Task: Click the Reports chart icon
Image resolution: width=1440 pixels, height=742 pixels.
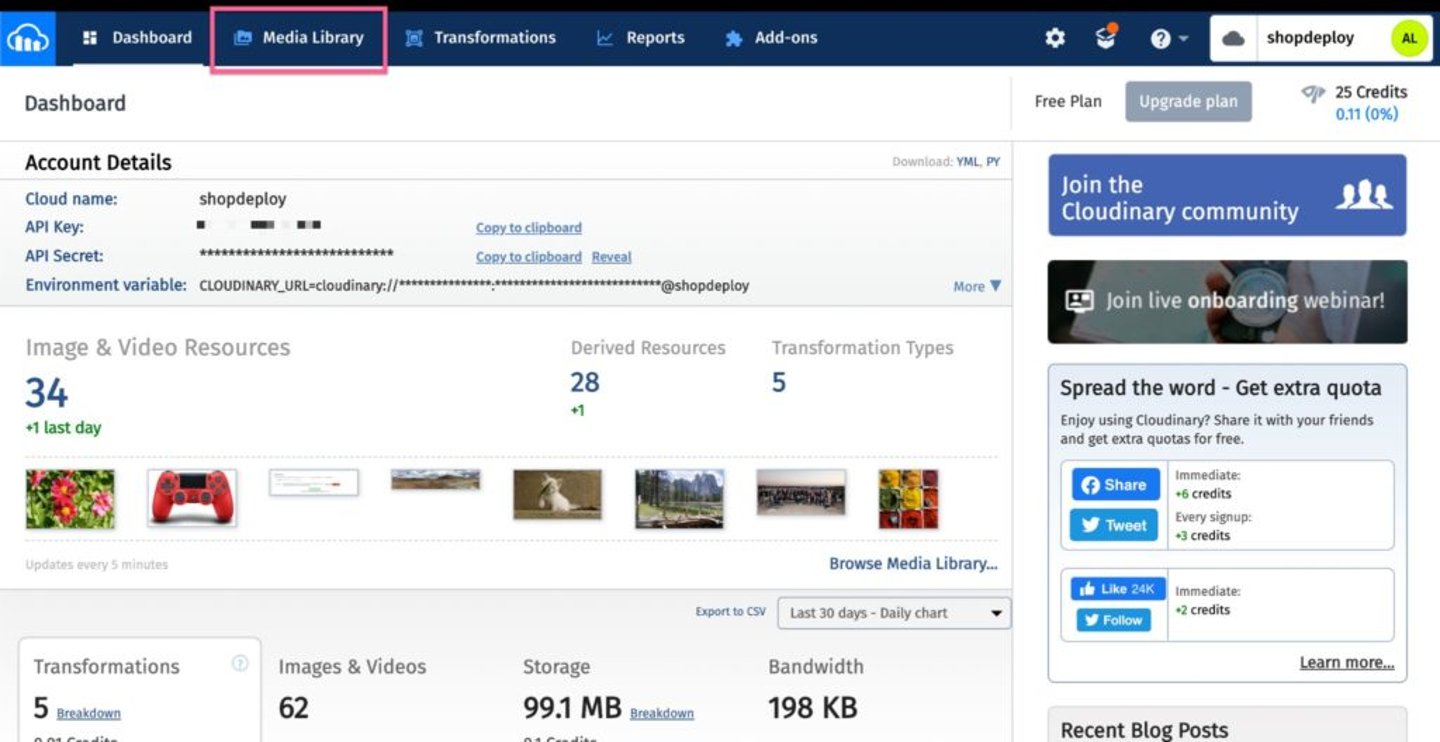Action: 604,37
